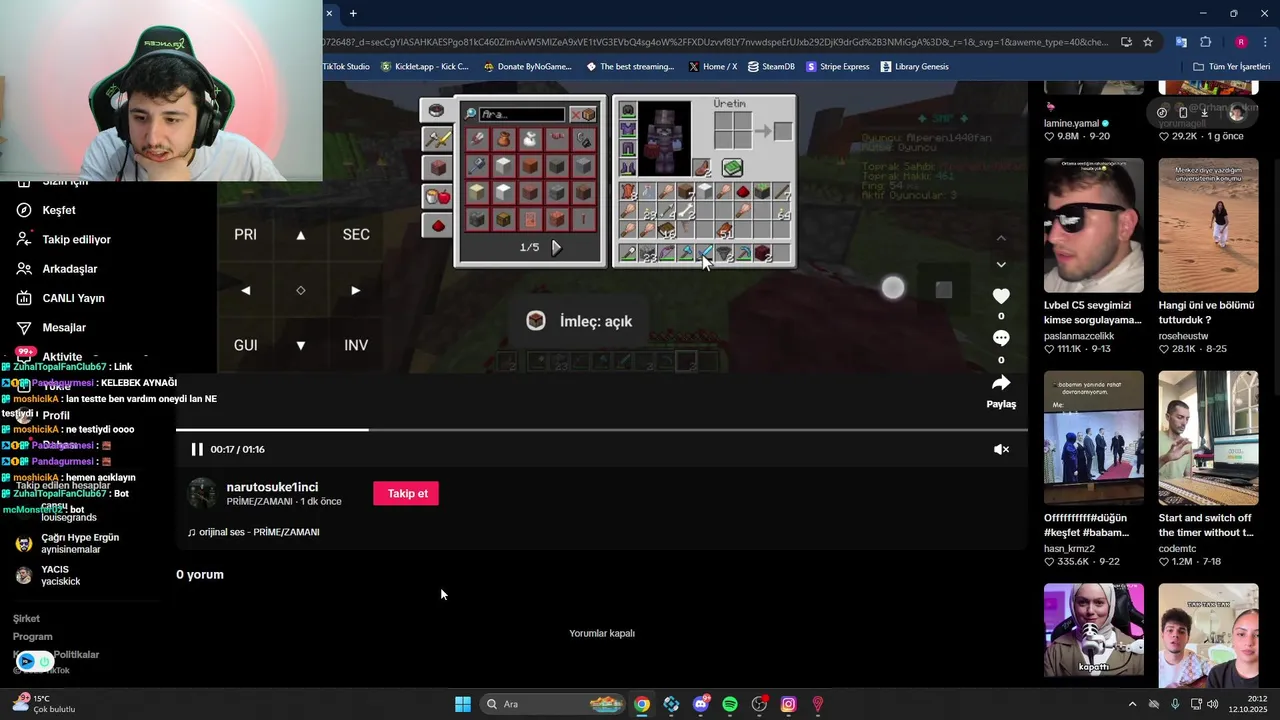Go to the next video with the down chevron

(1001, 265)
